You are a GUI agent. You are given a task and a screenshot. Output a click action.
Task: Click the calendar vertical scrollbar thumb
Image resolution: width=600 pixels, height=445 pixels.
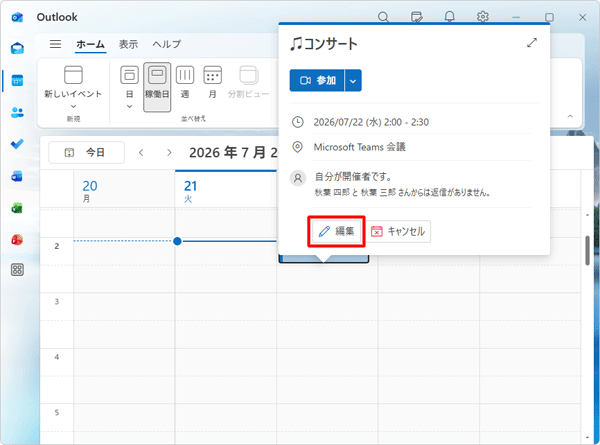coord(587,250)
